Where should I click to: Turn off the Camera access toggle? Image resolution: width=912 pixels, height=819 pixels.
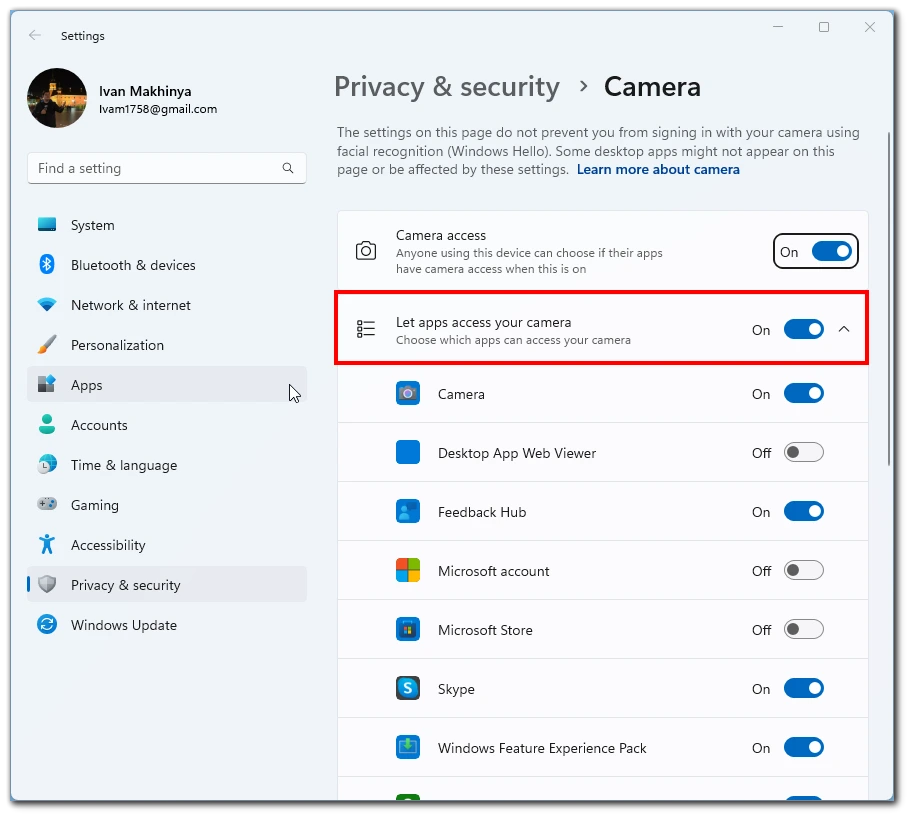click(832, 252)
